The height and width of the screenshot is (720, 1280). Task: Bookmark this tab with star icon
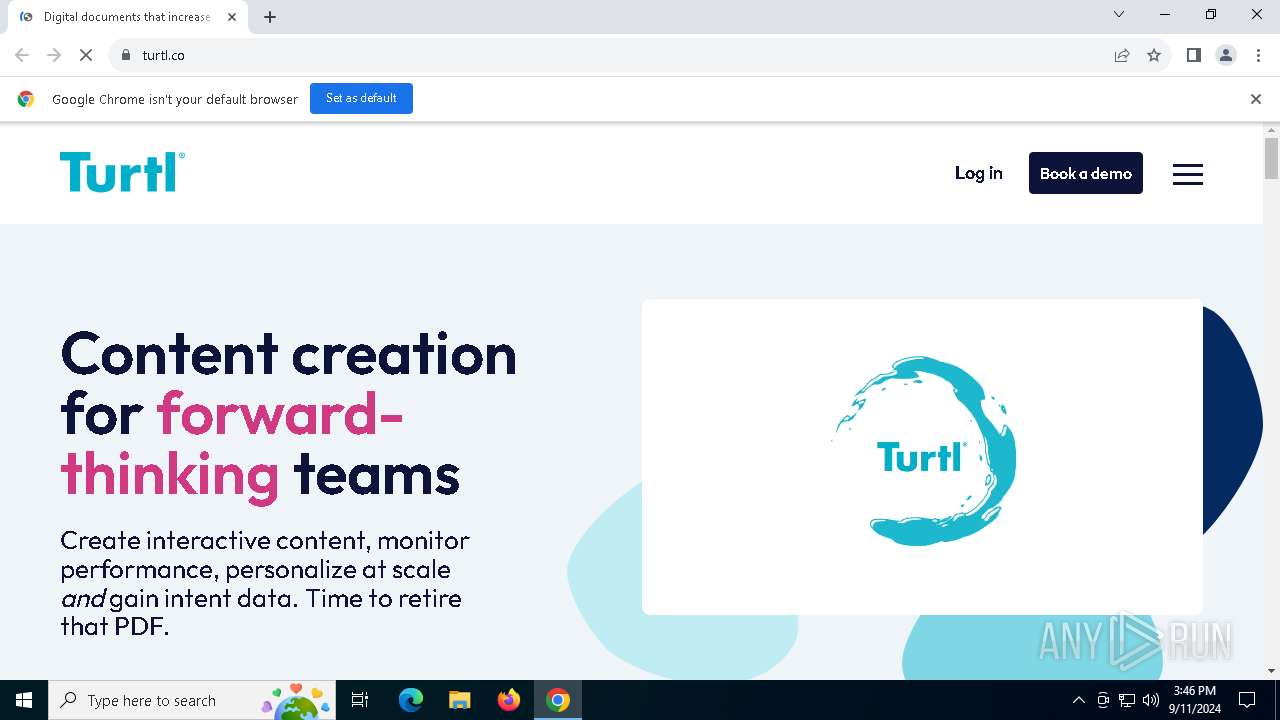coord(1154,55)
